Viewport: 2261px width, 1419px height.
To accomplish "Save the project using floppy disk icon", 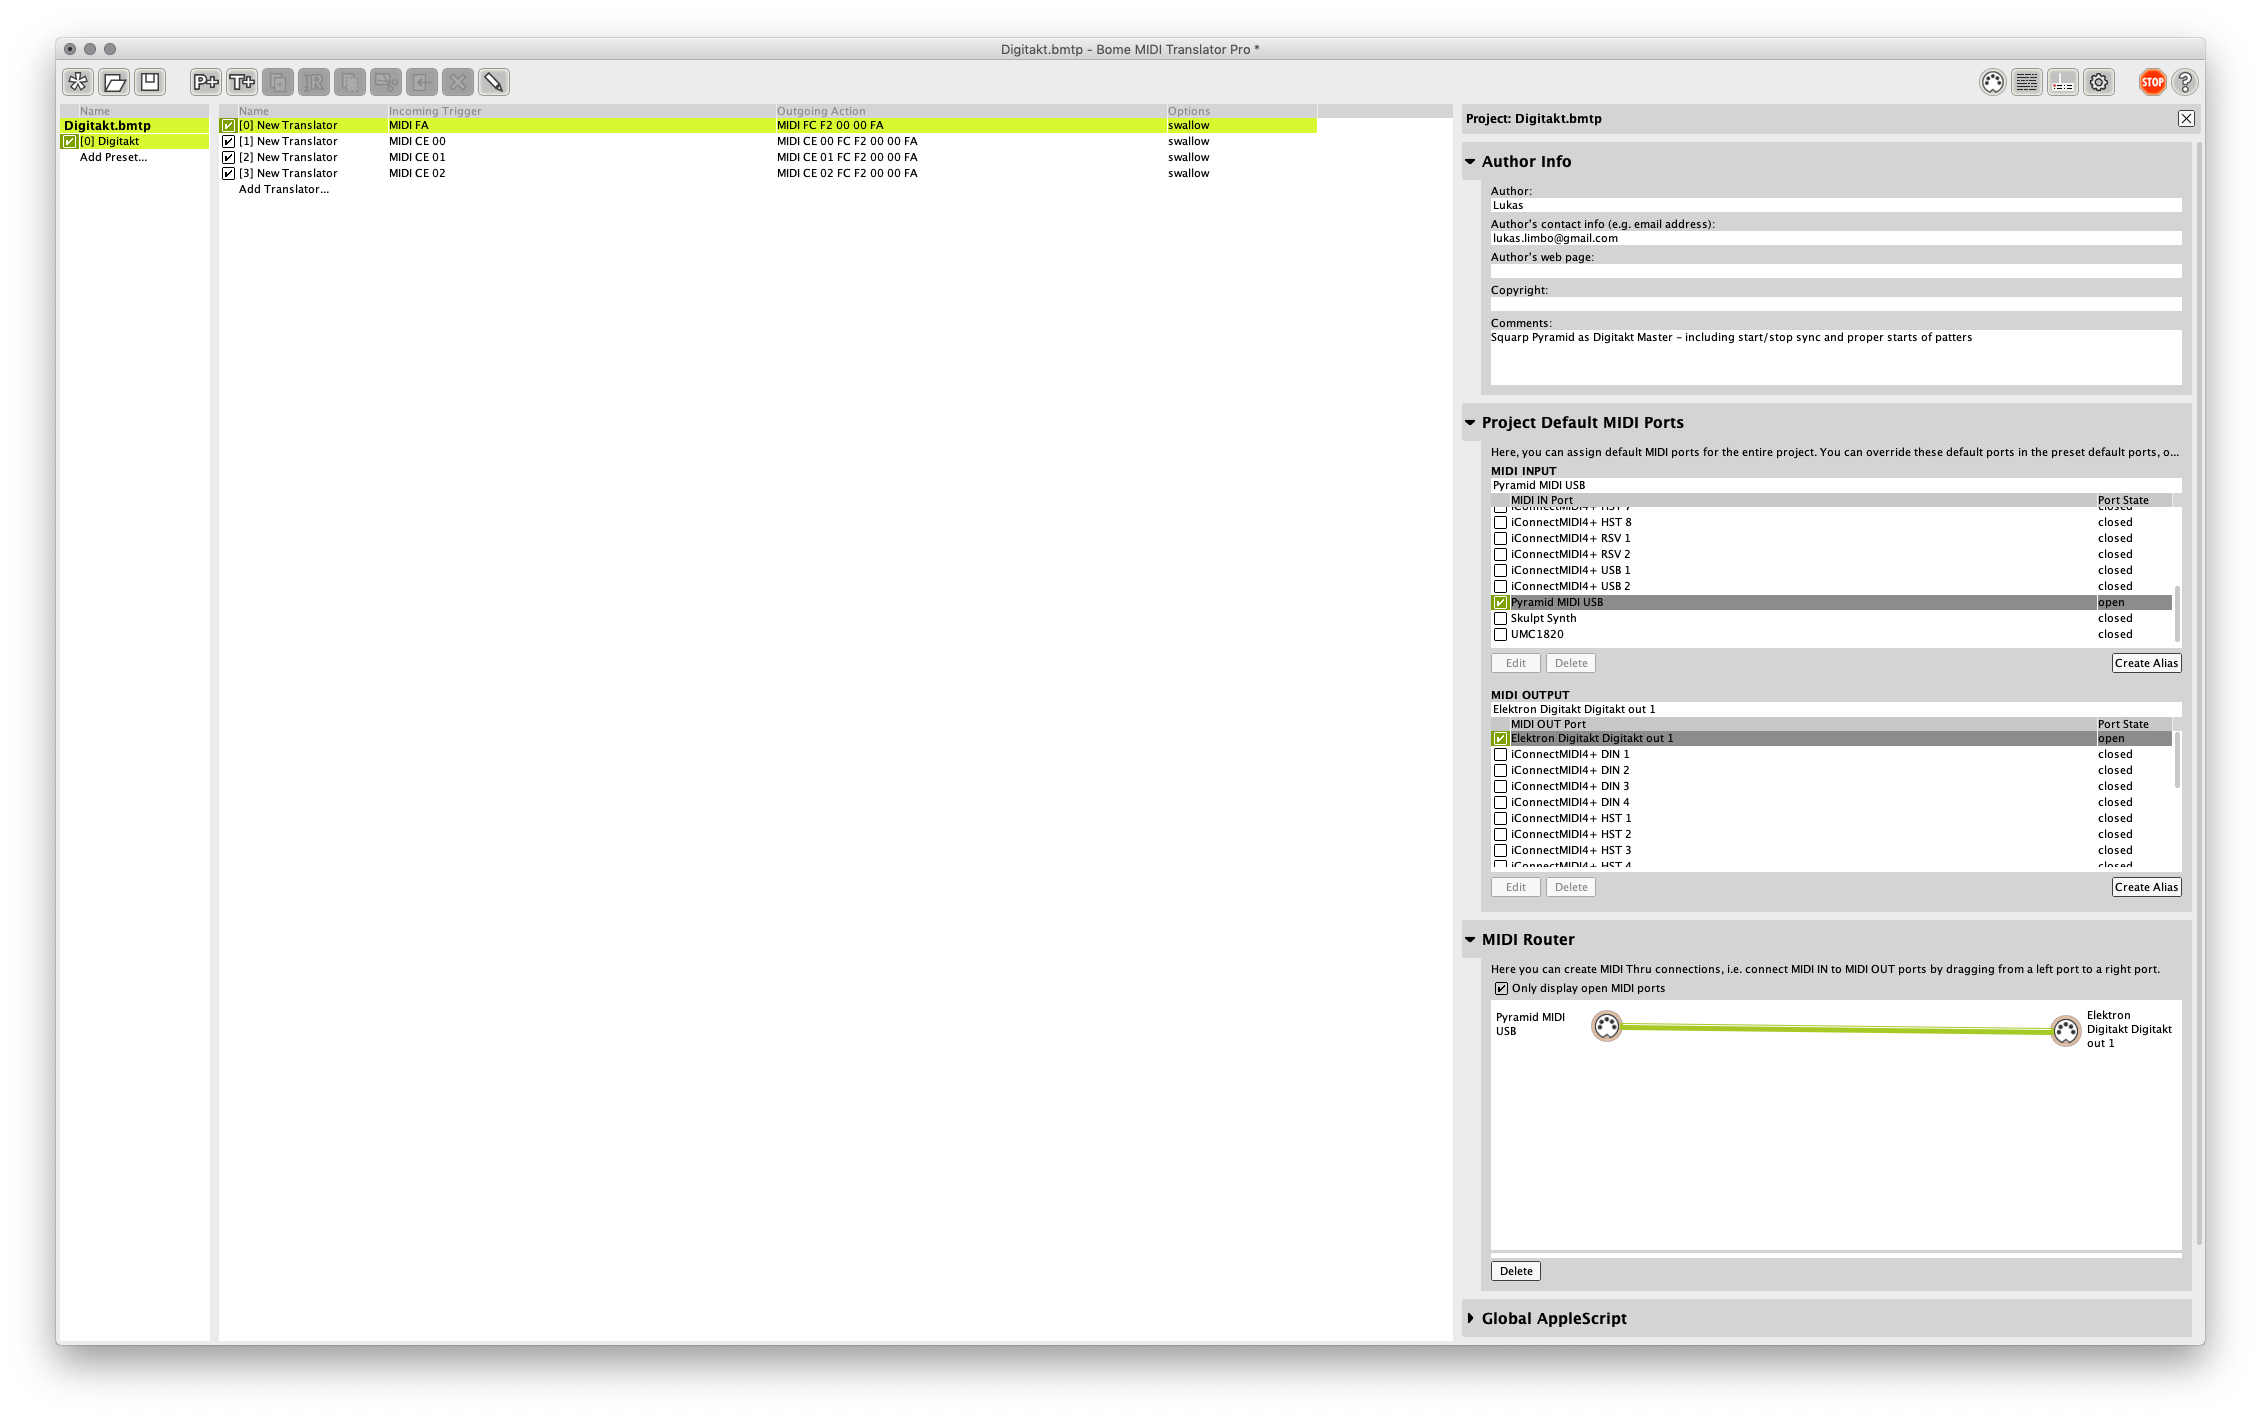I will tap(150, 82).
